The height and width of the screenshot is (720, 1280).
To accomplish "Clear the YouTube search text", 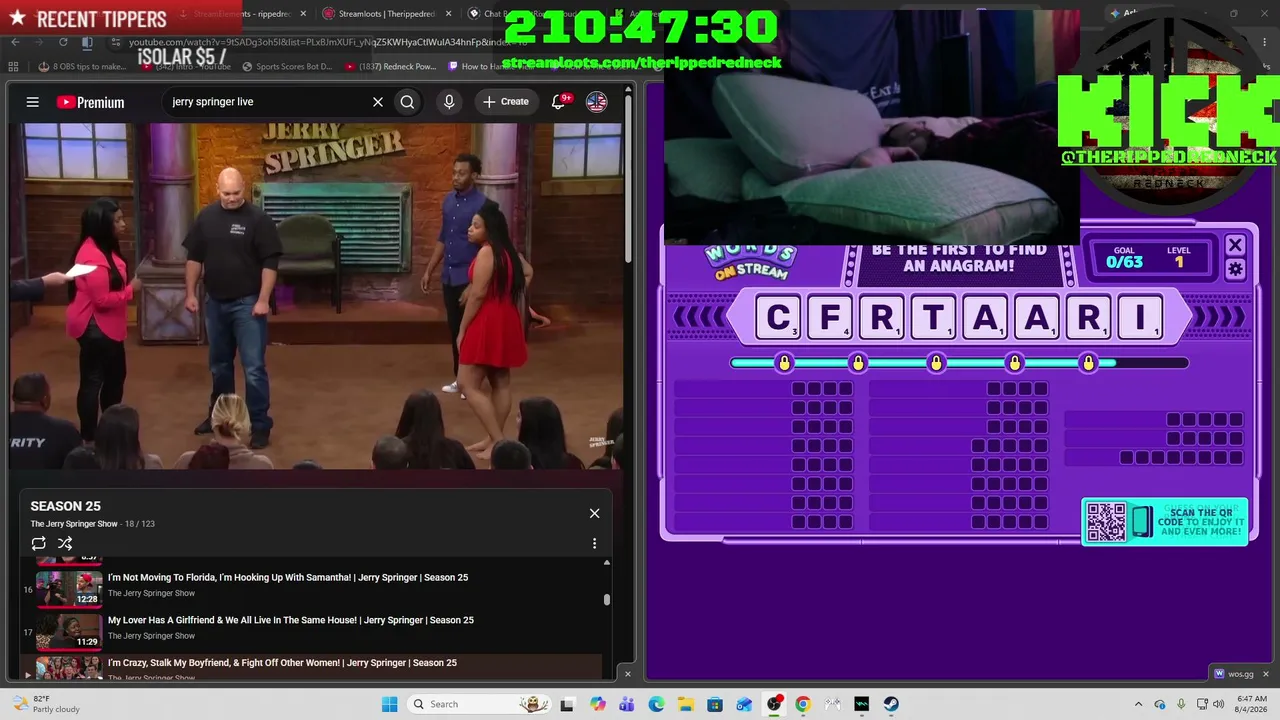I will 378,102.
